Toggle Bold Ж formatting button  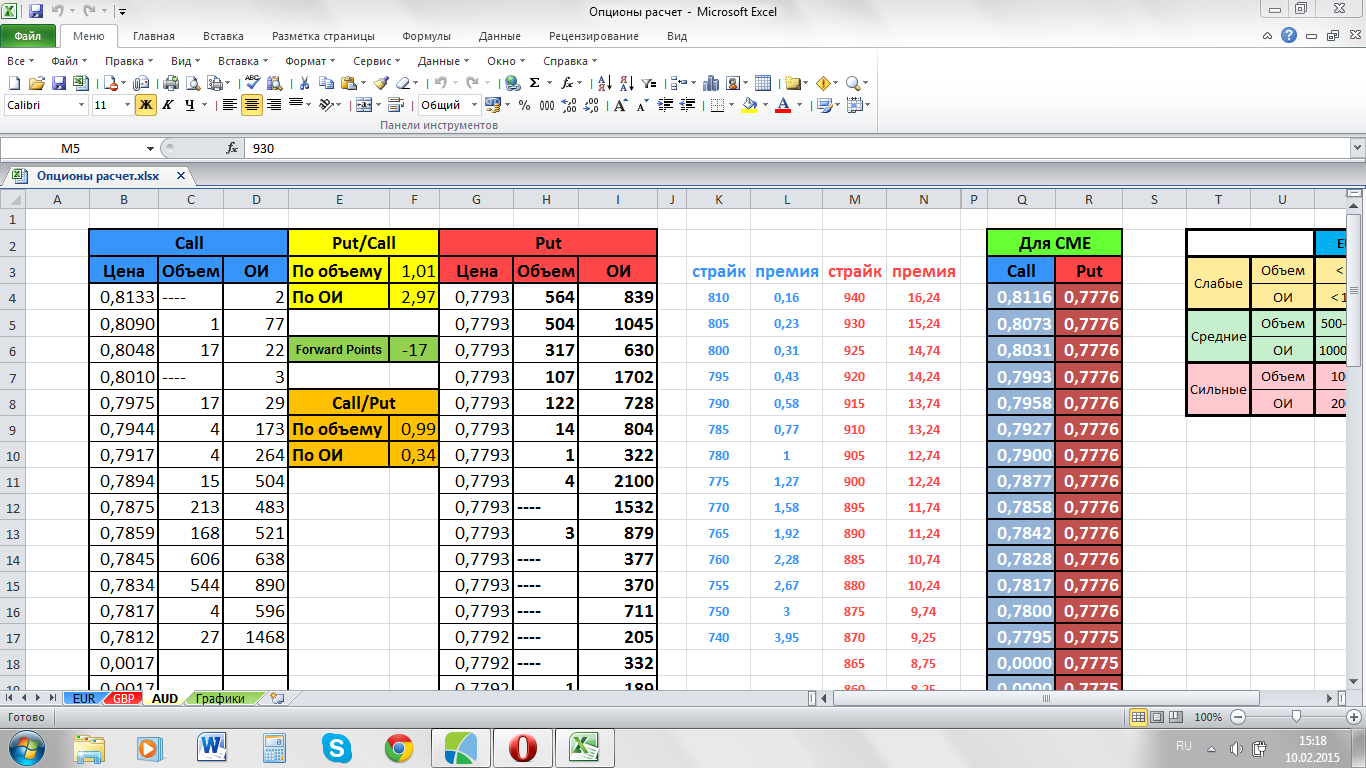tap(146, 105)
